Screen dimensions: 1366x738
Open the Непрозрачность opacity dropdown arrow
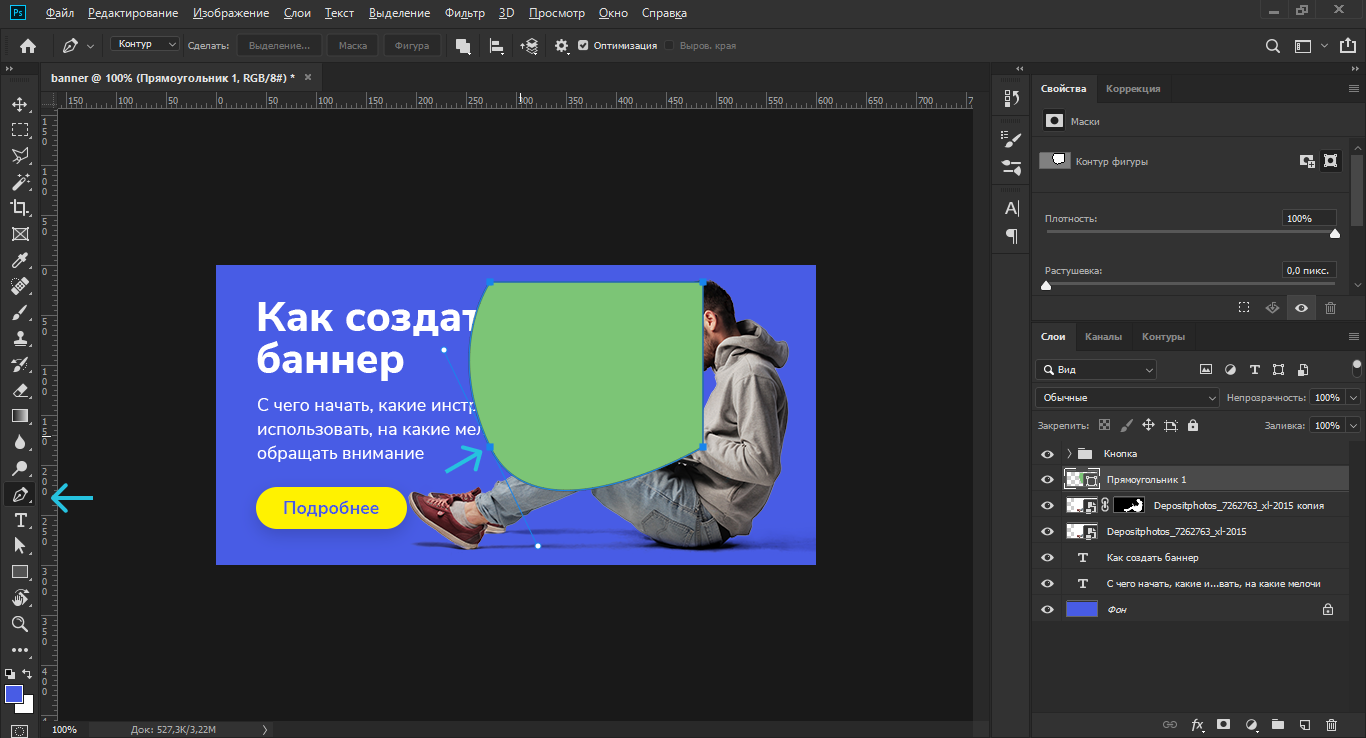pos(1354,398)
